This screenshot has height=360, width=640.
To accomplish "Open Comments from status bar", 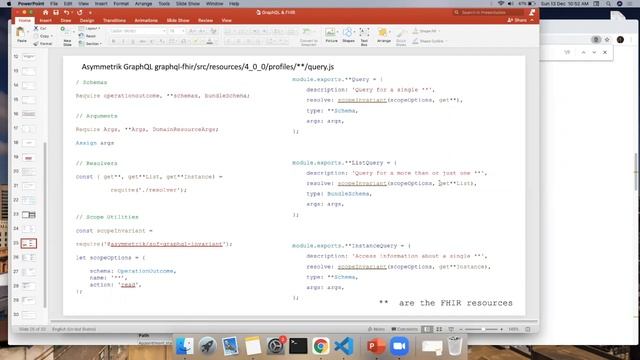I will click(404, 329).
